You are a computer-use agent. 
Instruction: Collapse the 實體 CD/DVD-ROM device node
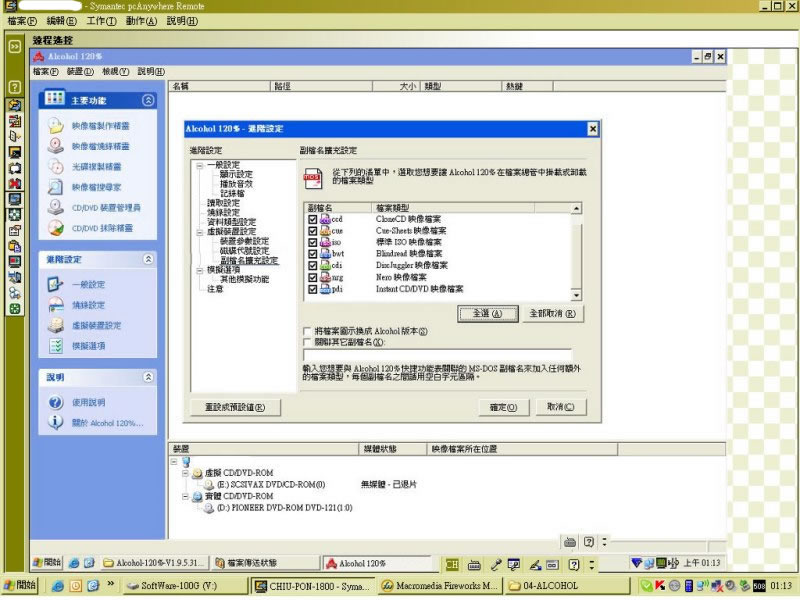(x=186, y=496)
